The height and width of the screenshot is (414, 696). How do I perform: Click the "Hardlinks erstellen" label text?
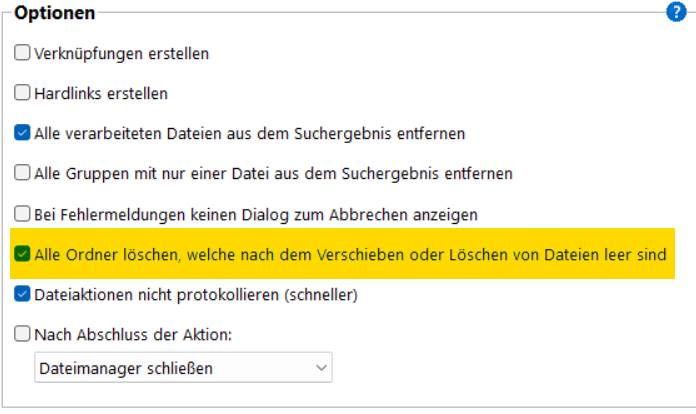click(100, 93)
